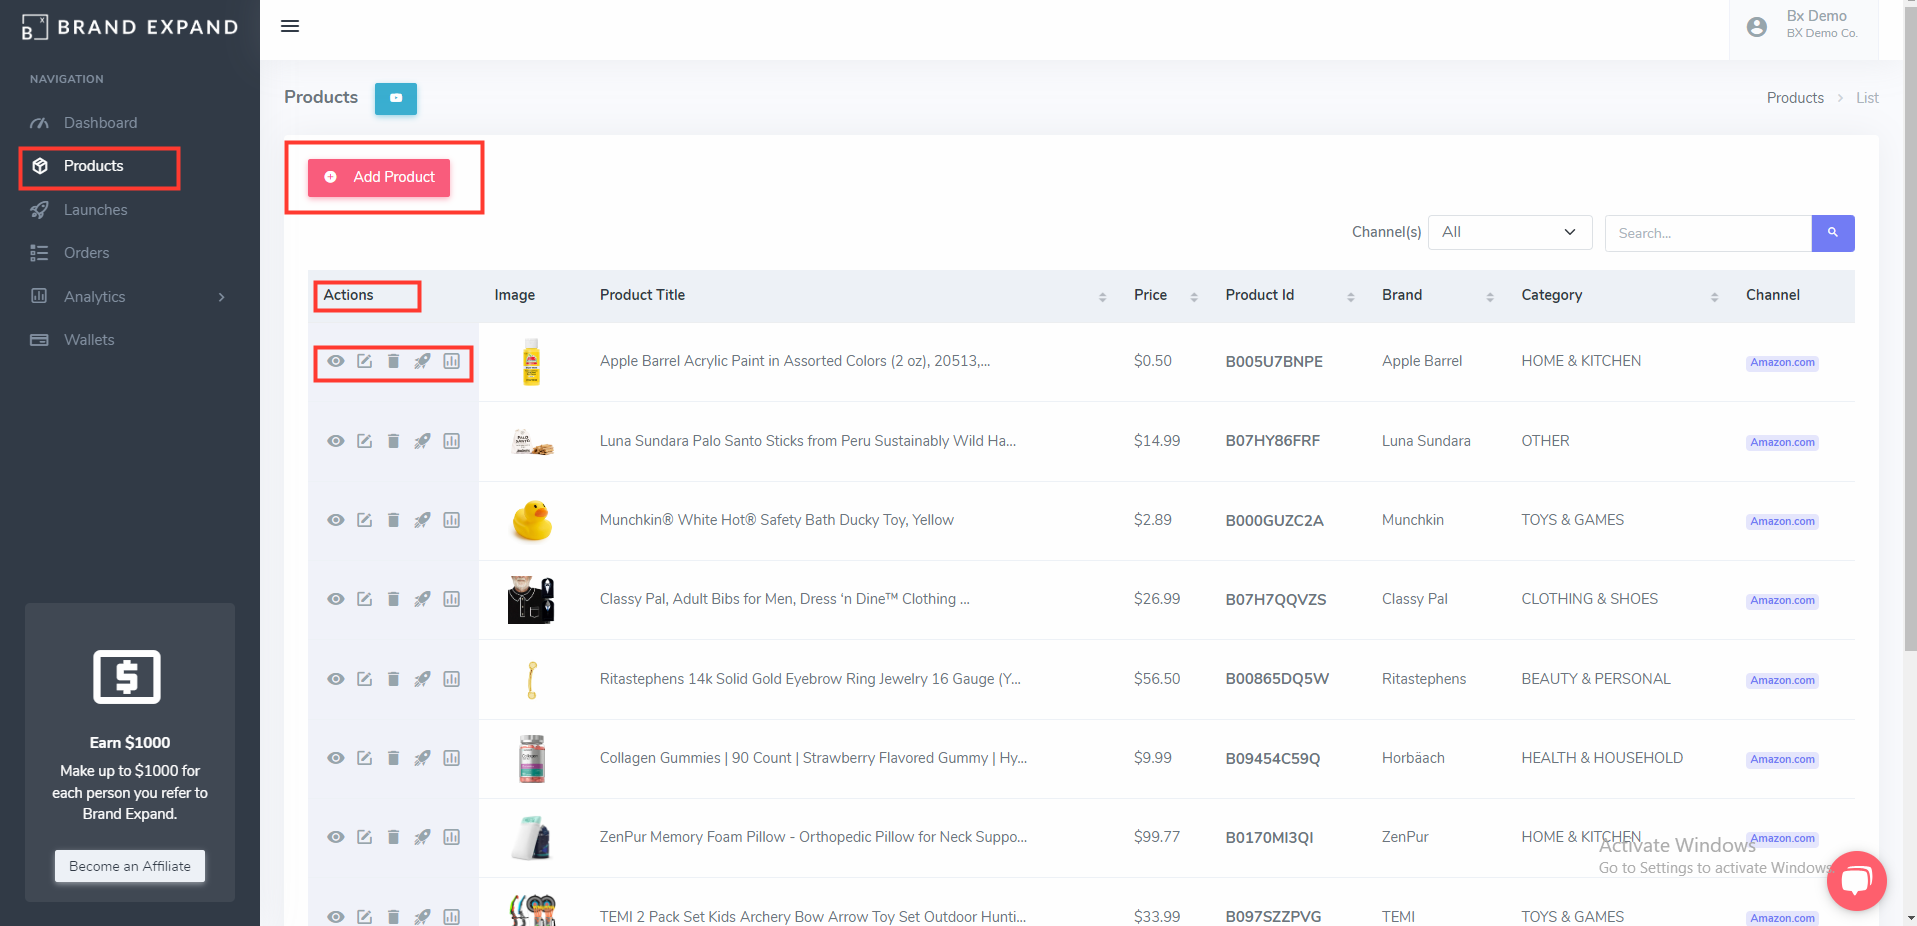Click eye icon for ZenPur Memory Foam Pillow
The height and width of the screenshot is (926, 1917).
click(336, 837)
